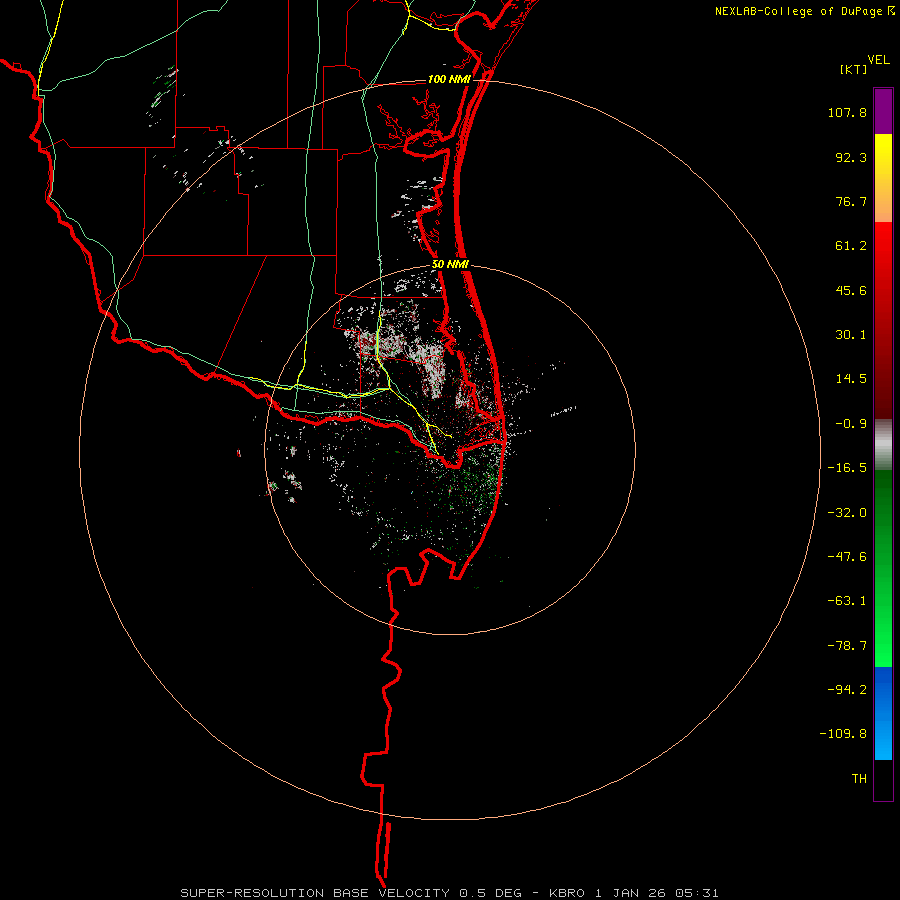Viewport: 900px width, 900px height.
Task: Click the VEL legend title
Action: 878,60
